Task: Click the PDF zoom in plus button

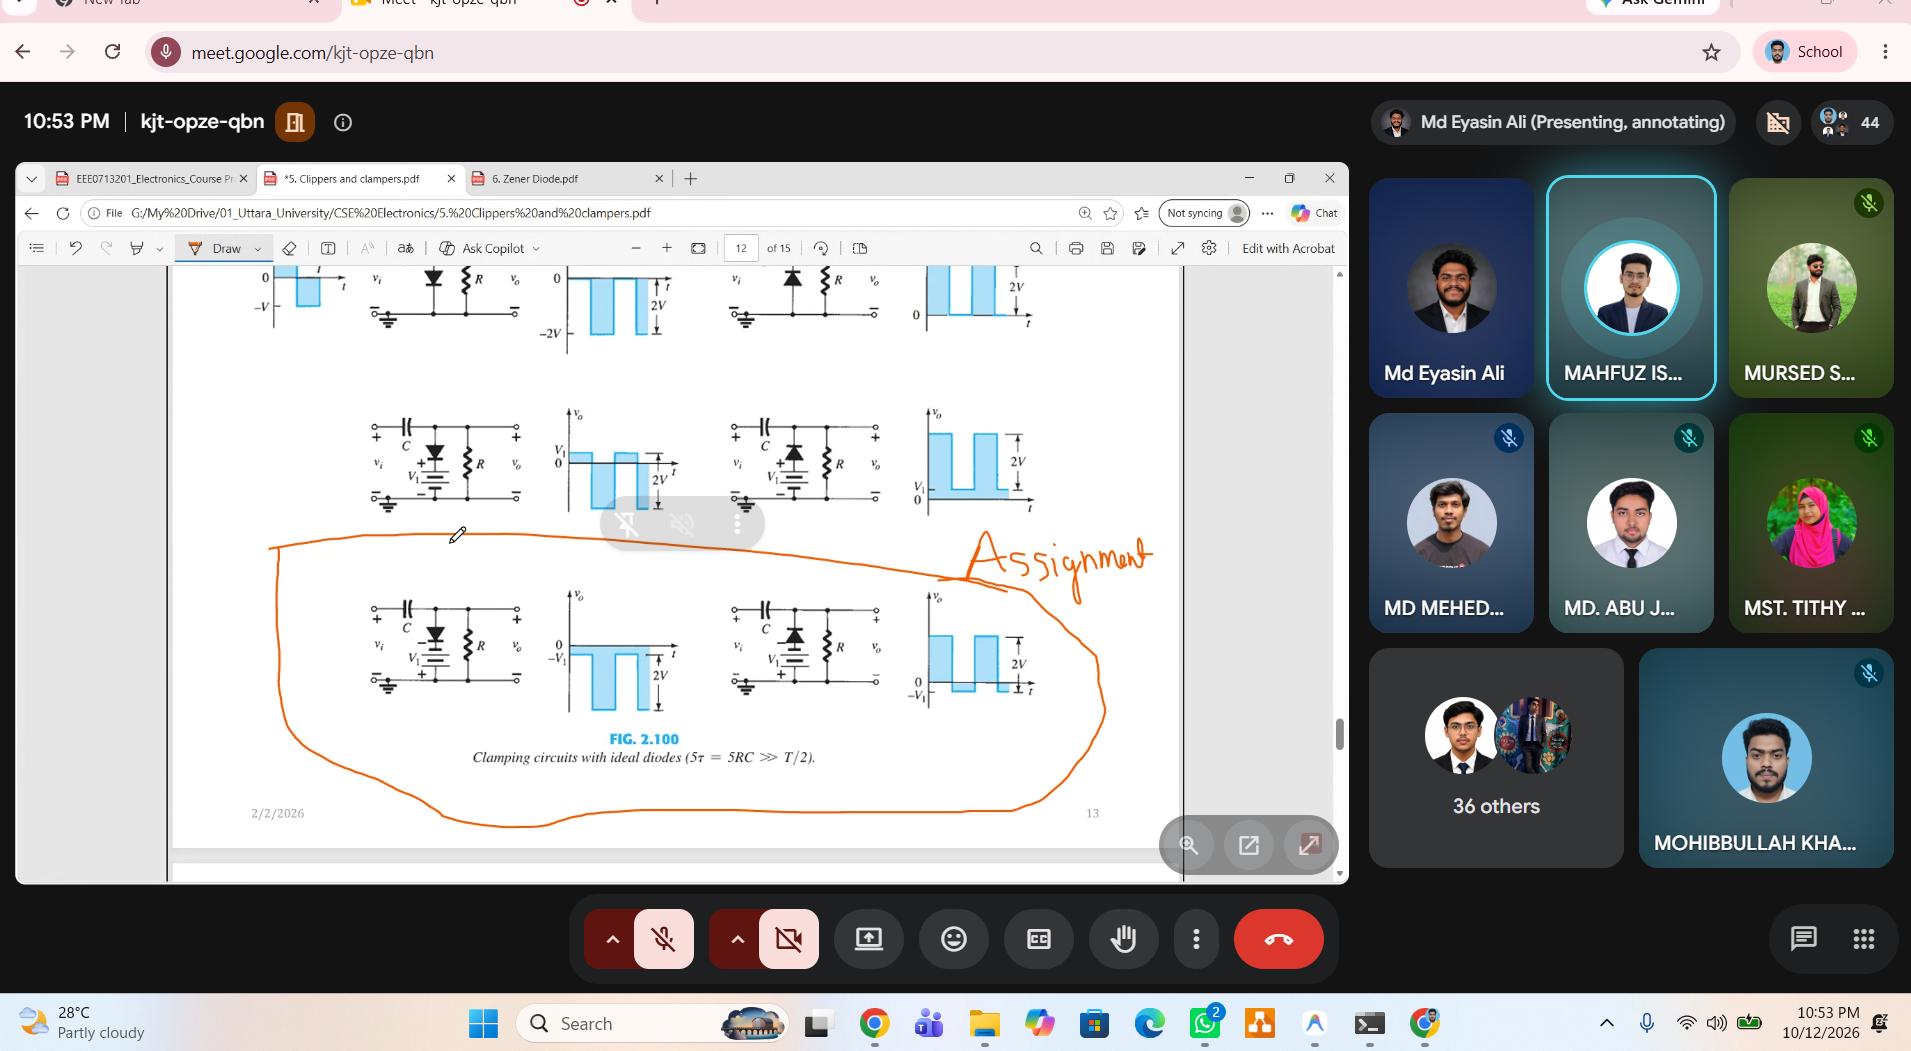Action: (667, 248)
